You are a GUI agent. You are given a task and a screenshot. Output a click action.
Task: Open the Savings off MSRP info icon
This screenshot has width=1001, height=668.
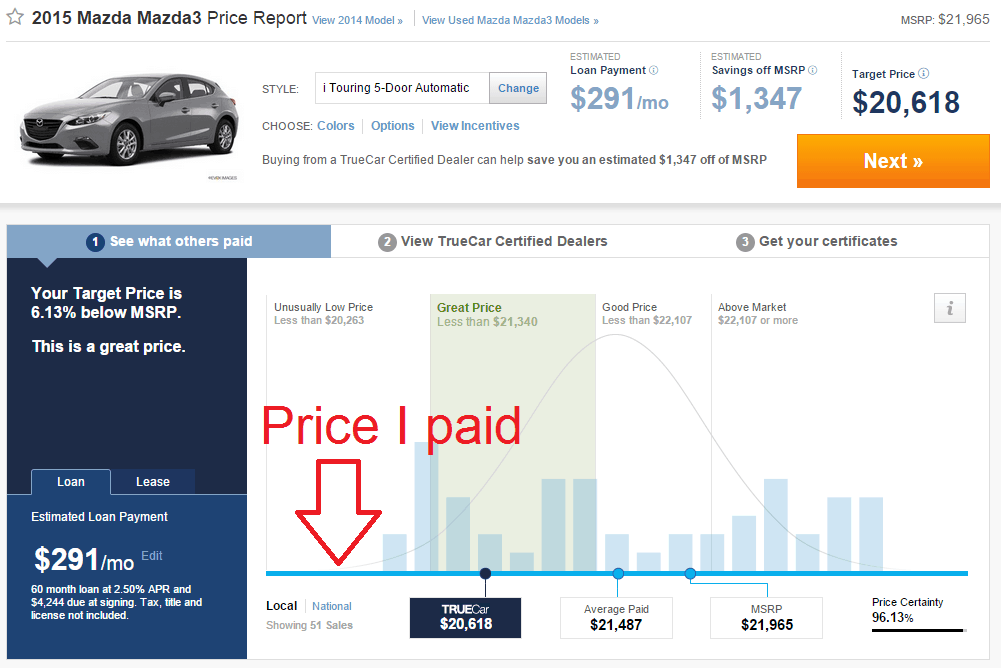coord(813,70)
